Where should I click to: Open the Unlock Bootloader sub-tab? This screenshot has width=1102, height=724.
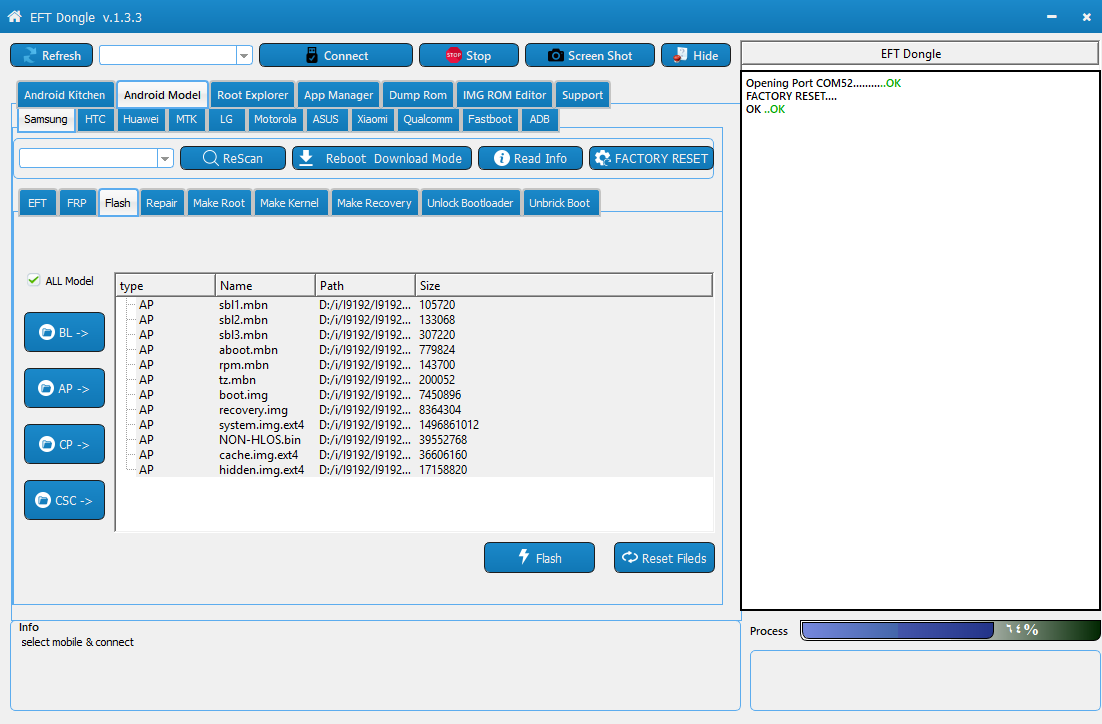470,202
